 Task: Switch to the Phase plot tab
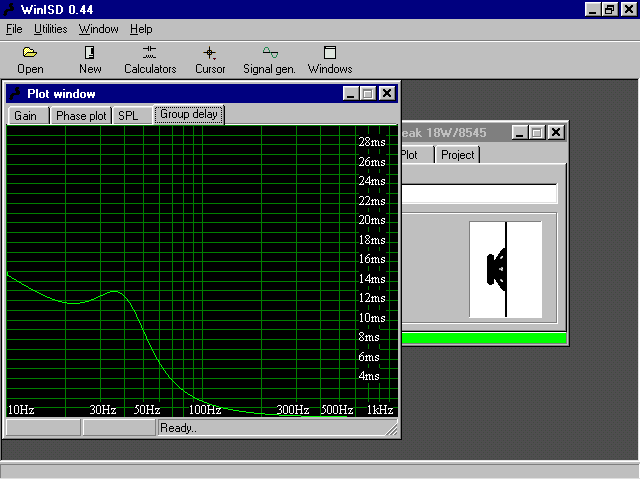[81, 116]
